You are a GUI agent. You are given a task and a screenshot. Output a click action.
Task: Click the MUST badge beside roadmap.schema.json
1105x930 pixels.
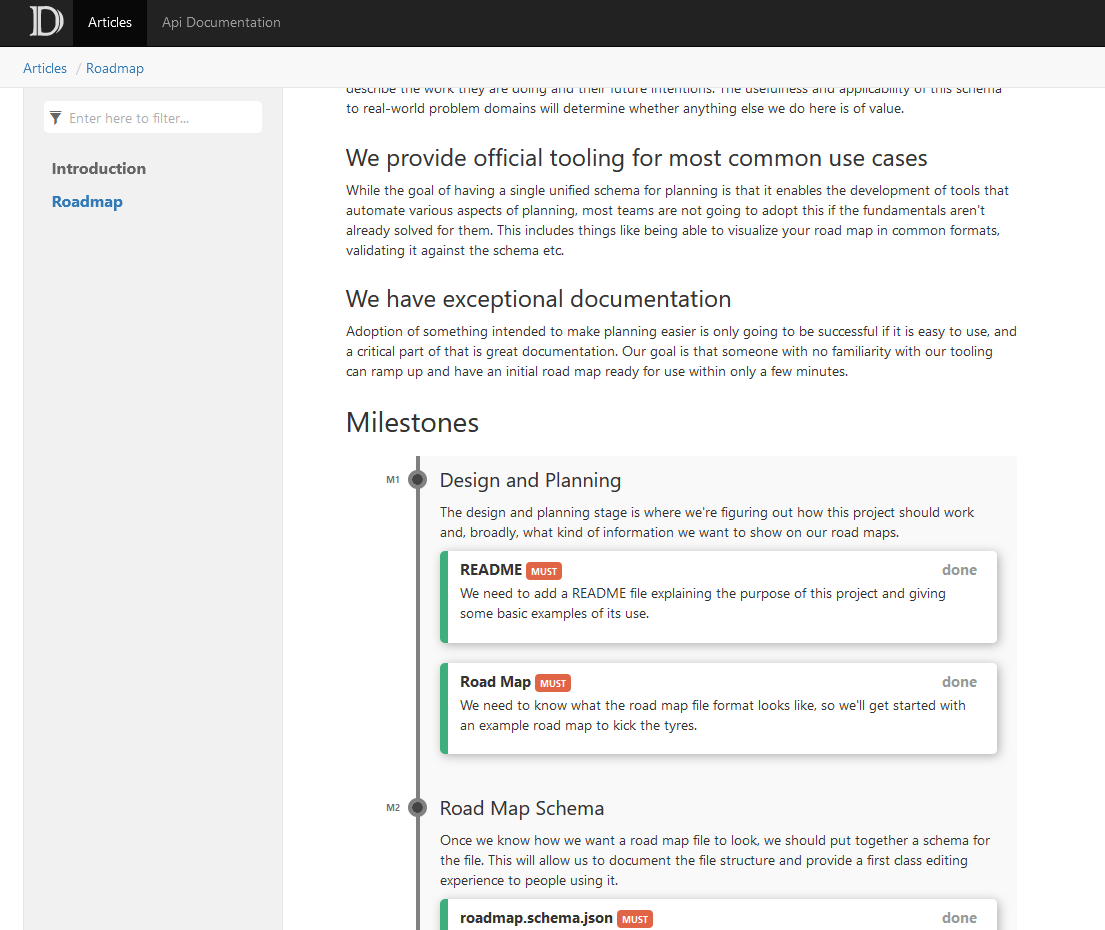(634, 918)
